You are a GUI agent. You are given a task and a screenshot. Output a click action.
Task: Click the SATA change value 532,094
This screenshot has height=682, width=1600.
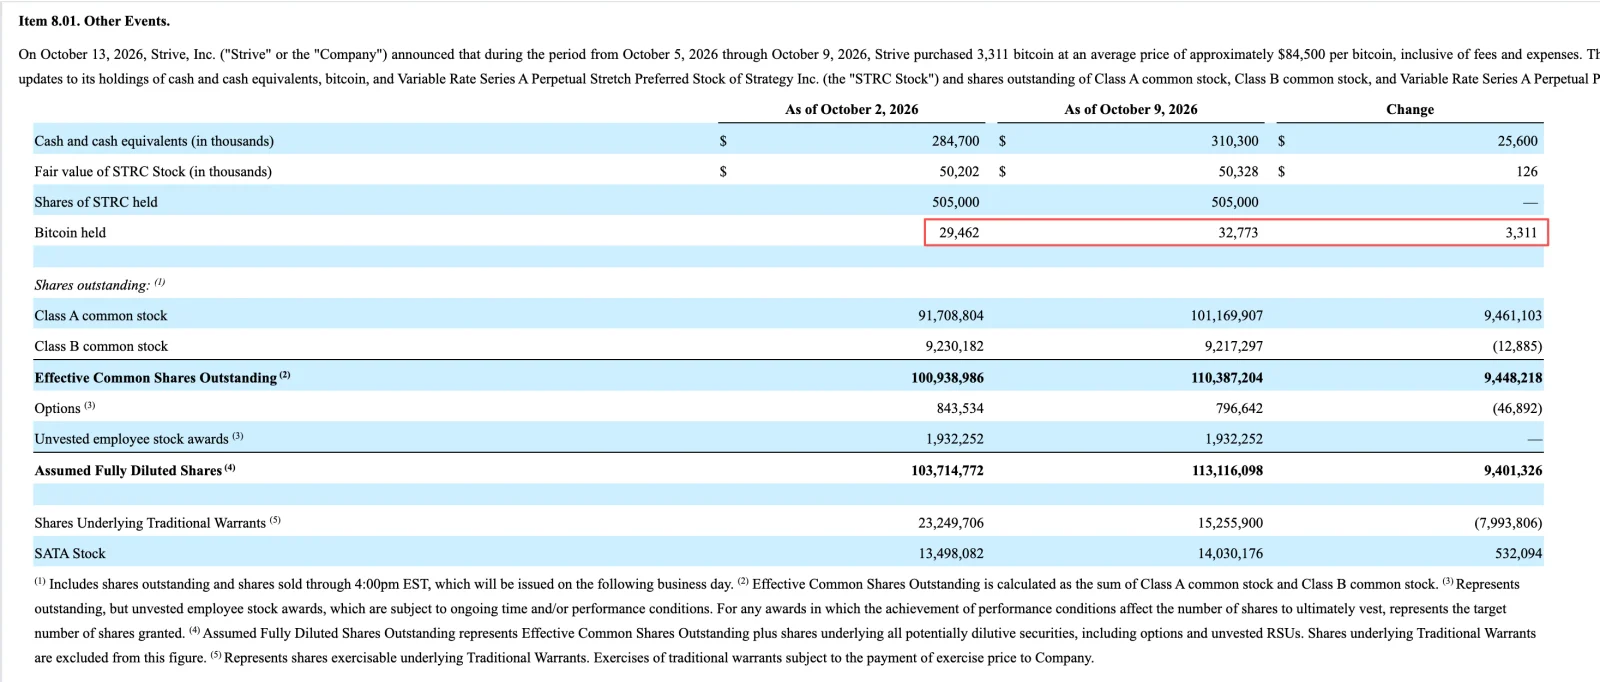coord(1519,553)
